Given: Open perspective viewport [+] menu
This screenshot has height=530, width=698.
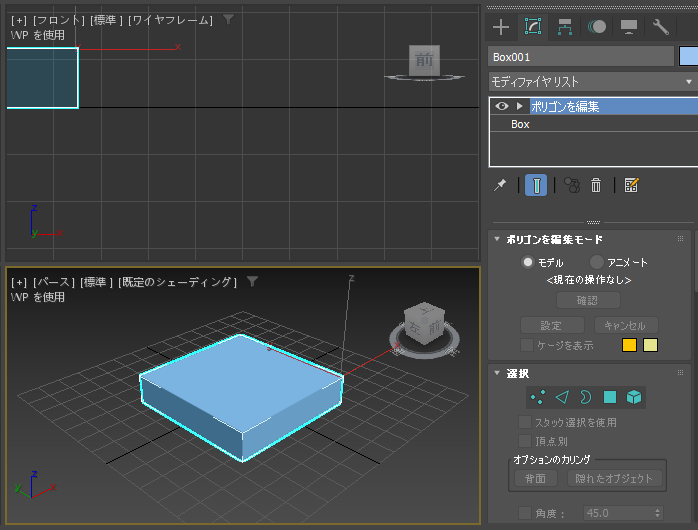Looking at the screenshot, I should pyautogui.click(x=19, y=283).
